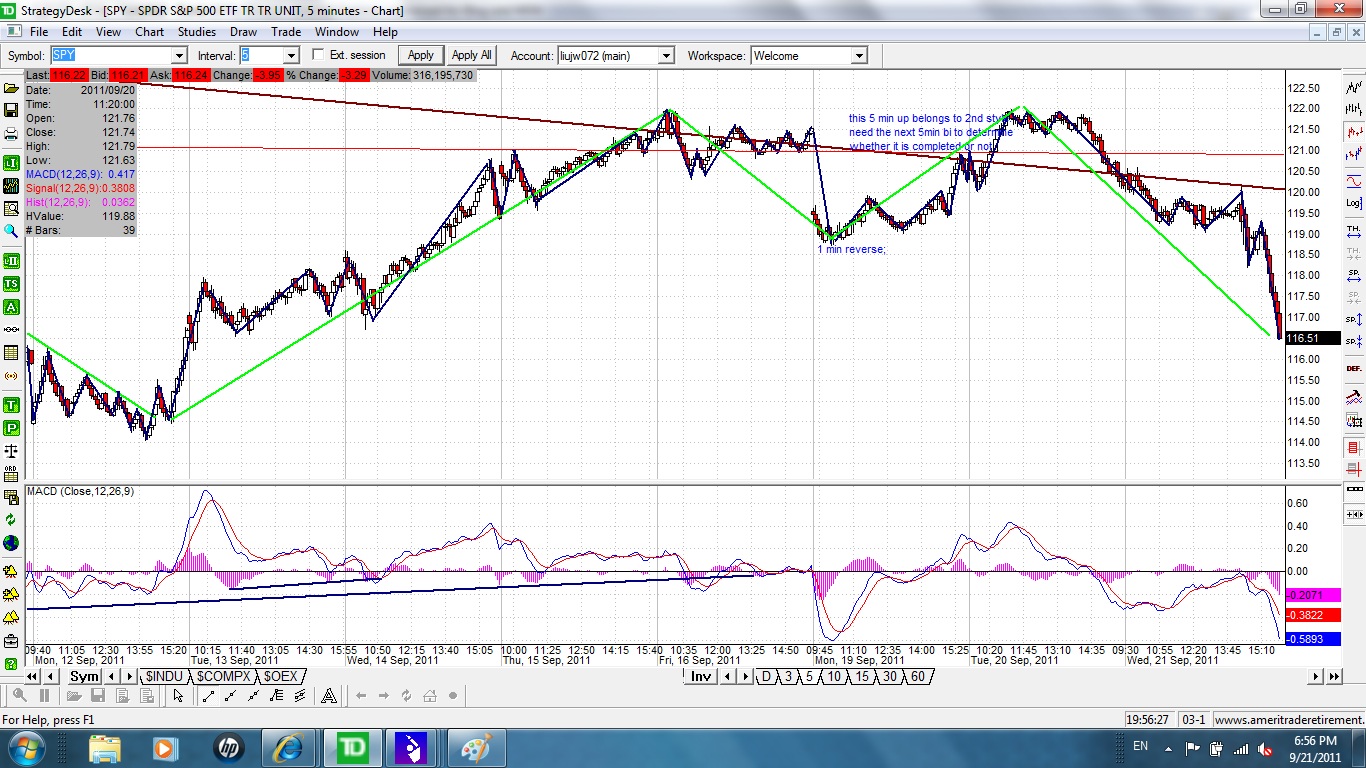This screenshot has width=1366, height=768.
Task: Click the magnifier icon in bottom toolbar
Action: point(20,696)
